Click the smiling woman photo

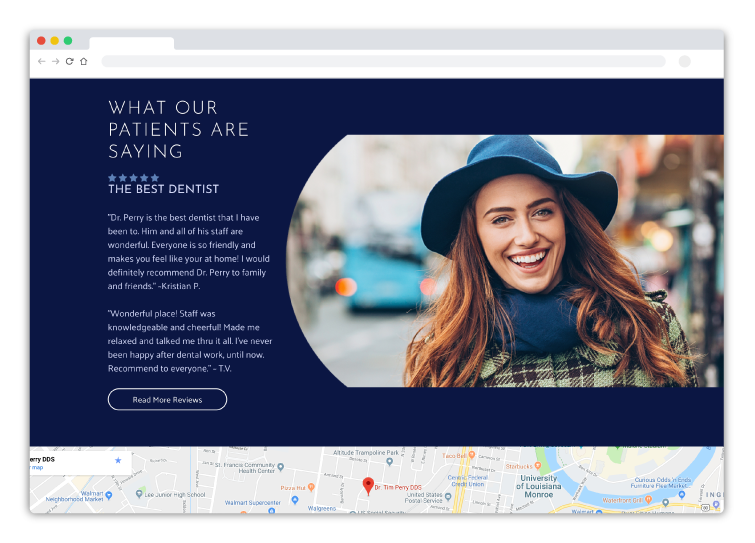[505, 261]
